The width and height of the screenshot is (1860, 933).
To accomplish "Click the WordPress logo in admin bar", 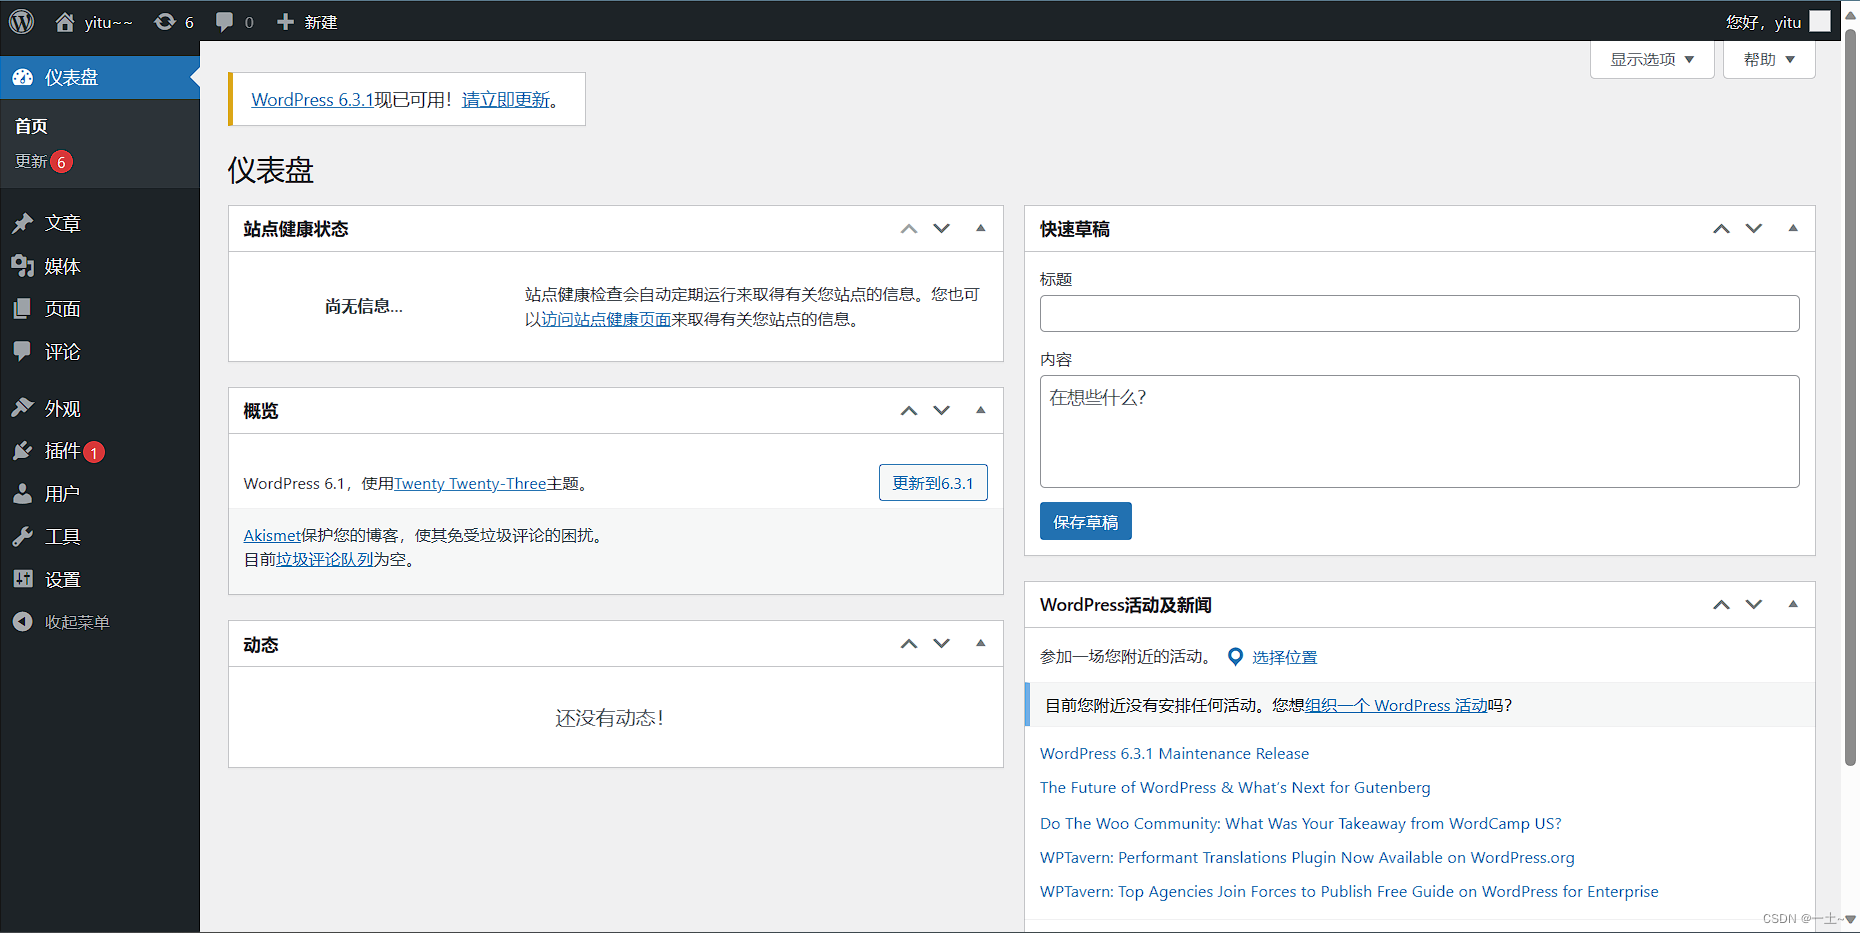I will (x=22, y=21).
